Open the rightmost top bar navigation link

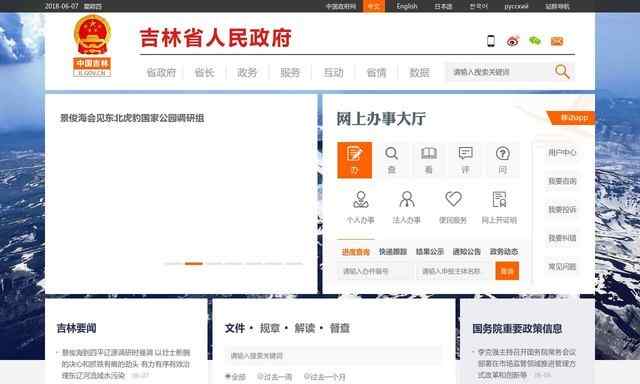click(557, 6)
